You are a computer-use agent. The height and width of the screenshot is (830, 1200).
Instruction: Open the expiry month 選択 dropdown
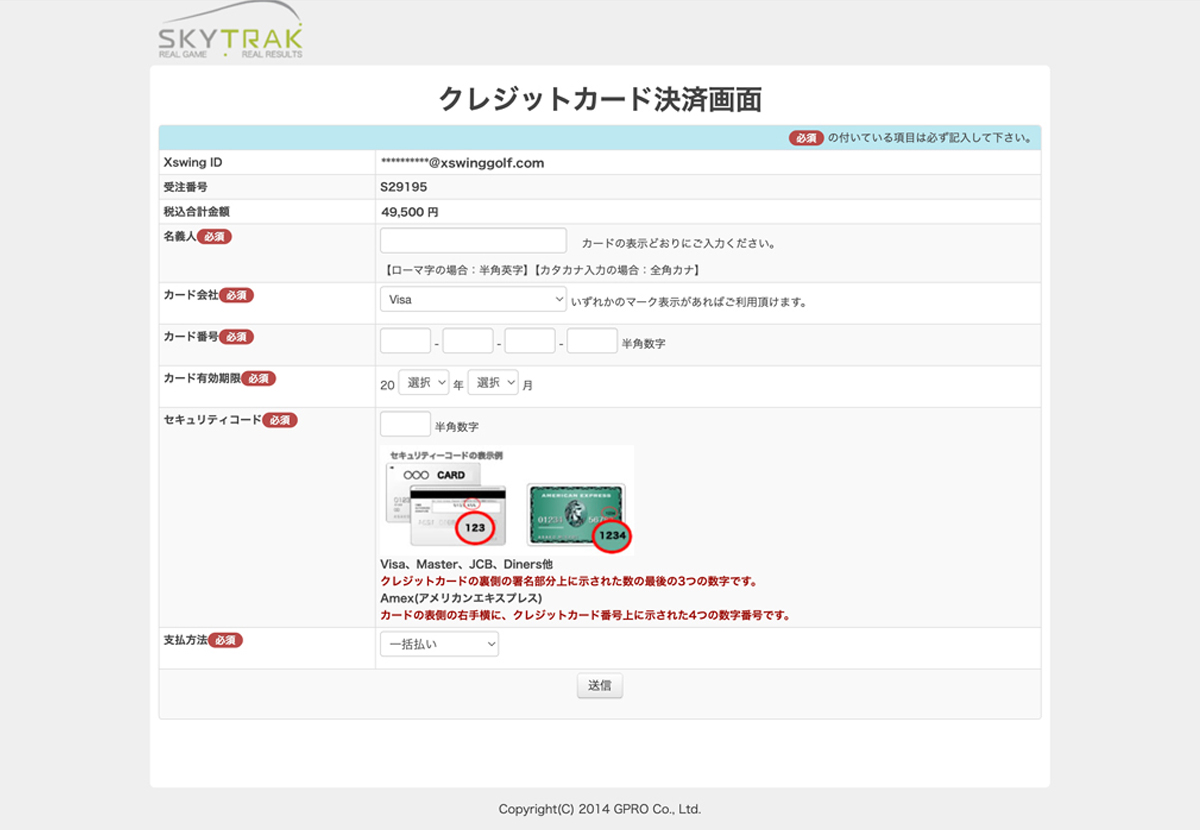493,383
